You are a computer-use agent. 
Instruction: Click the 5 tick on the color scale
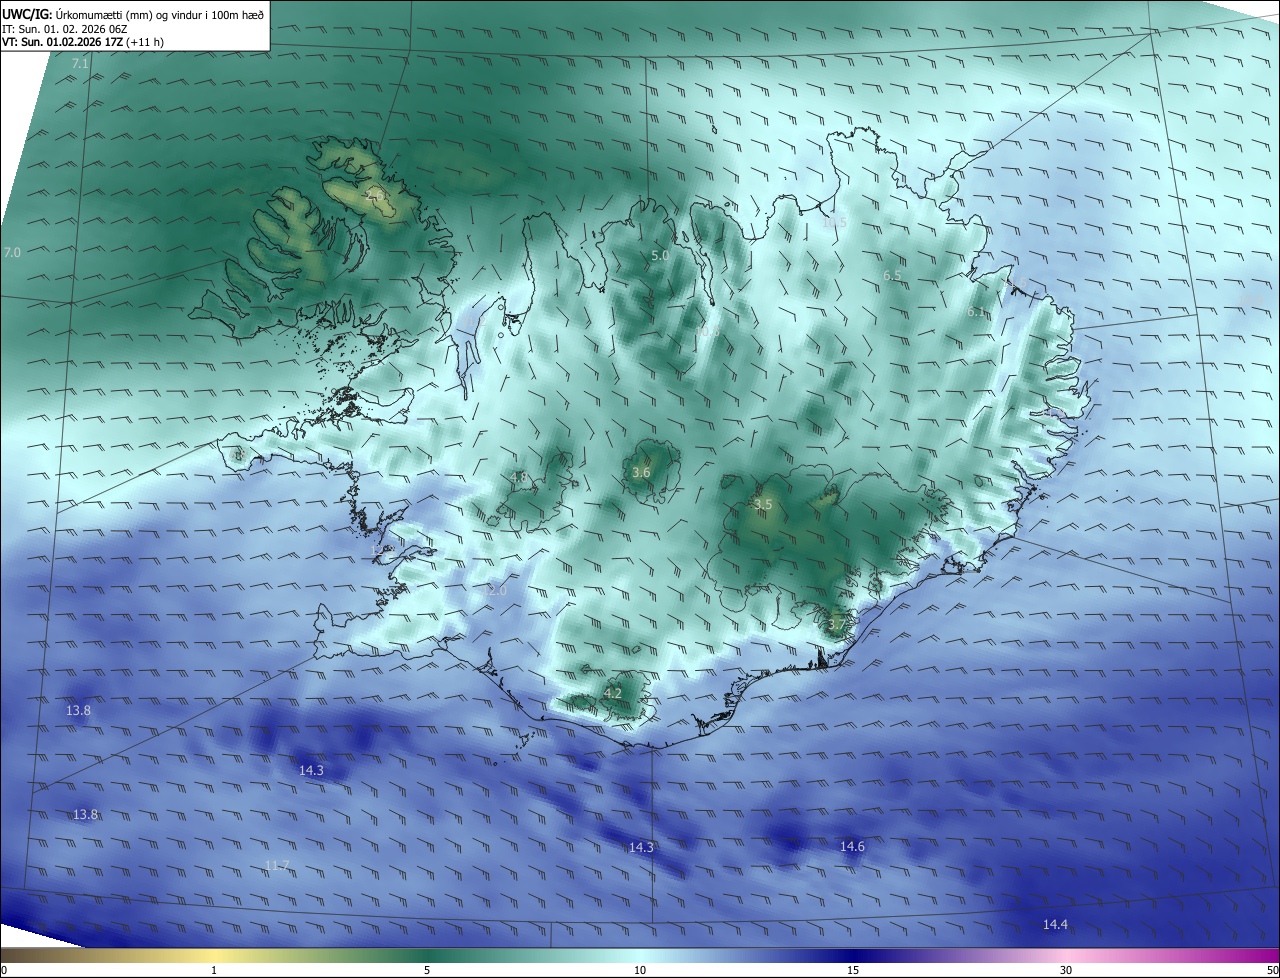click(x=427, y=970)
